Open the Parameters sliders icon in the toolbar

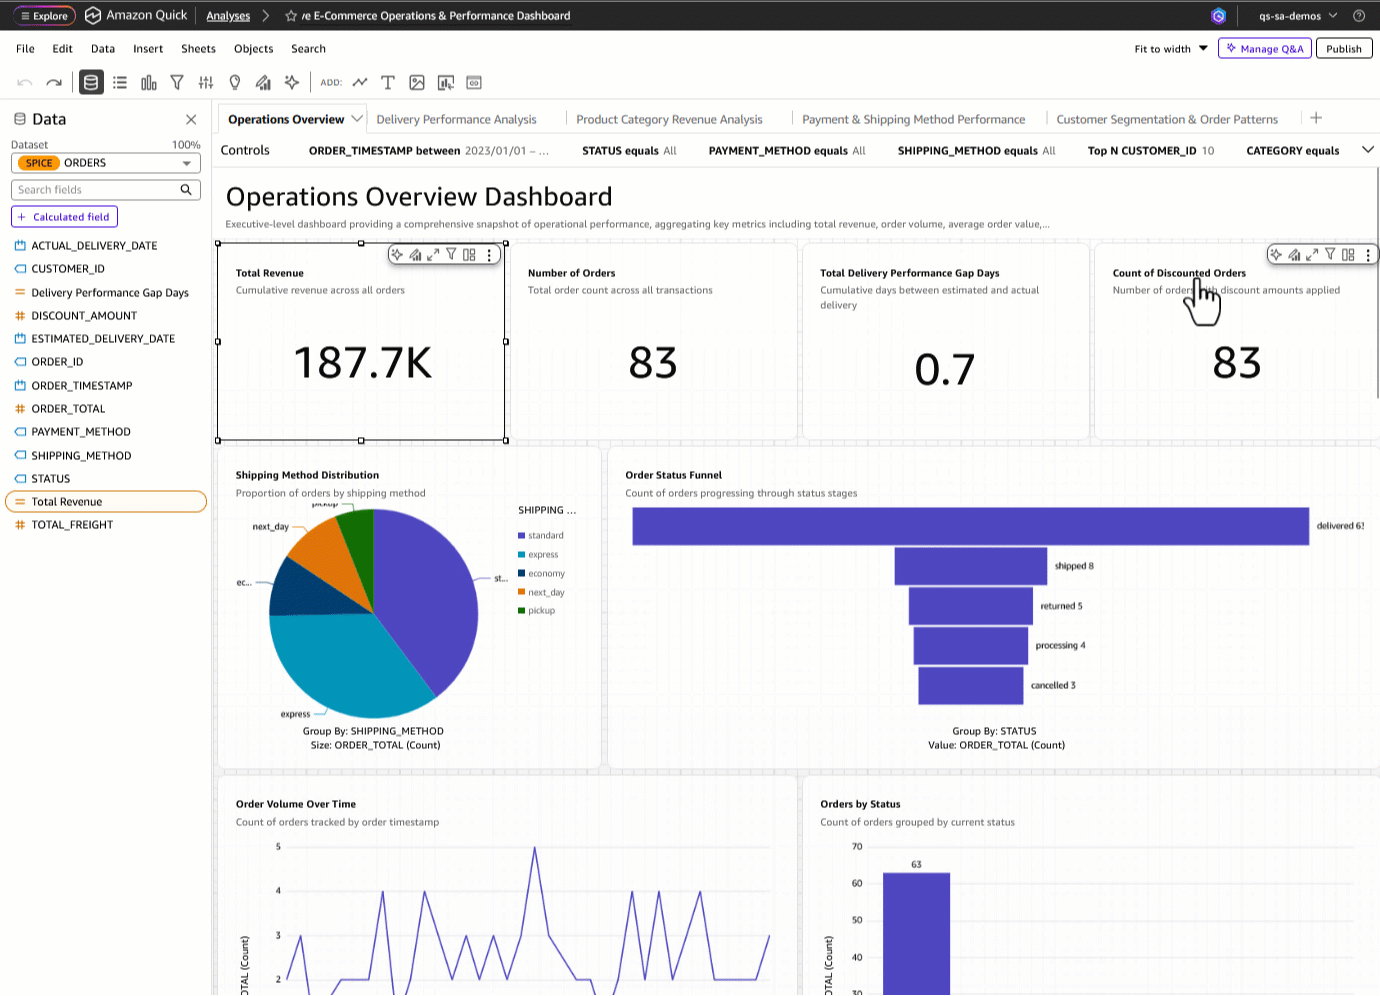pyautogui.click(x=206, y=83)
